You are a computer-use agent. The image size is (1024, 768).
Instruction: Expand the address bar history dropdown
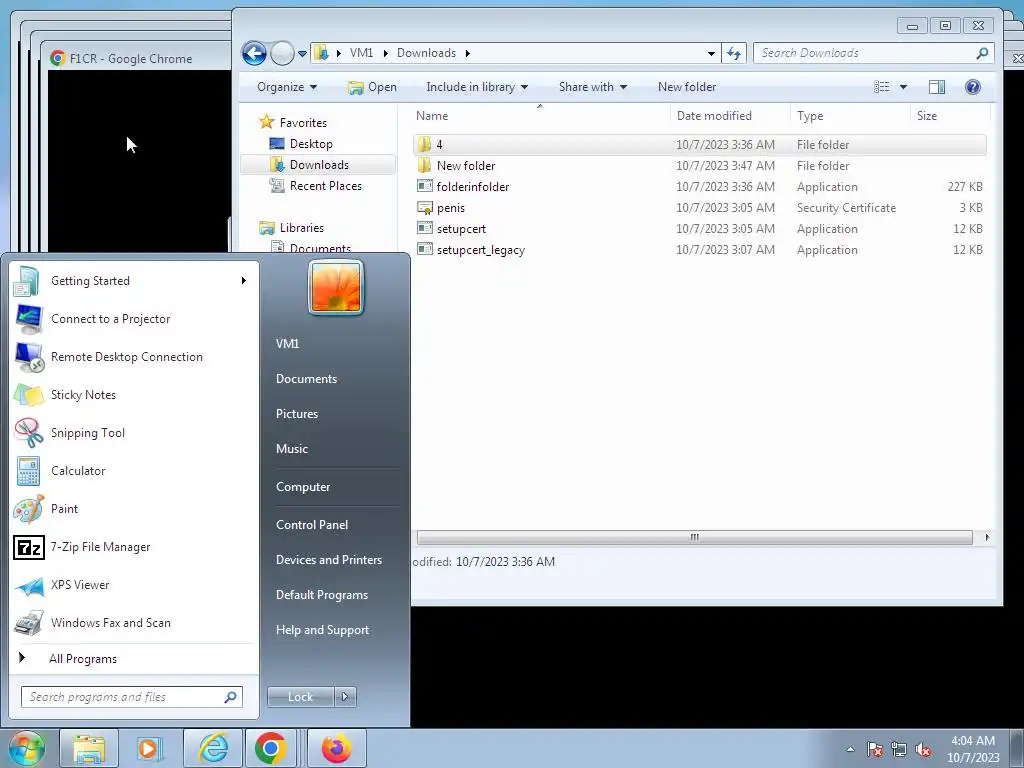711,54
